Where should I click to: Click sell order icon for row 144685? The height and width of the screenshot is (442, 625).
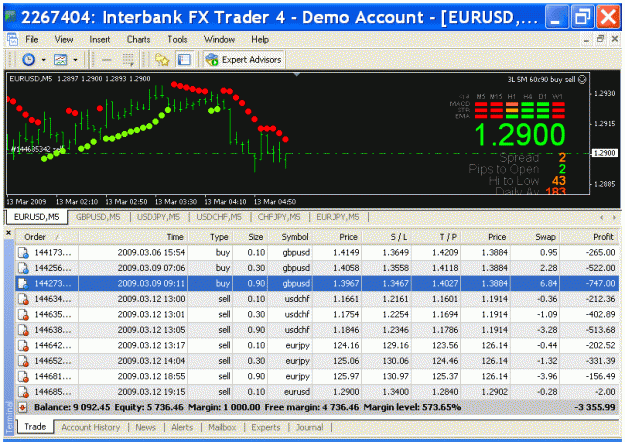[x=24, y=393]
